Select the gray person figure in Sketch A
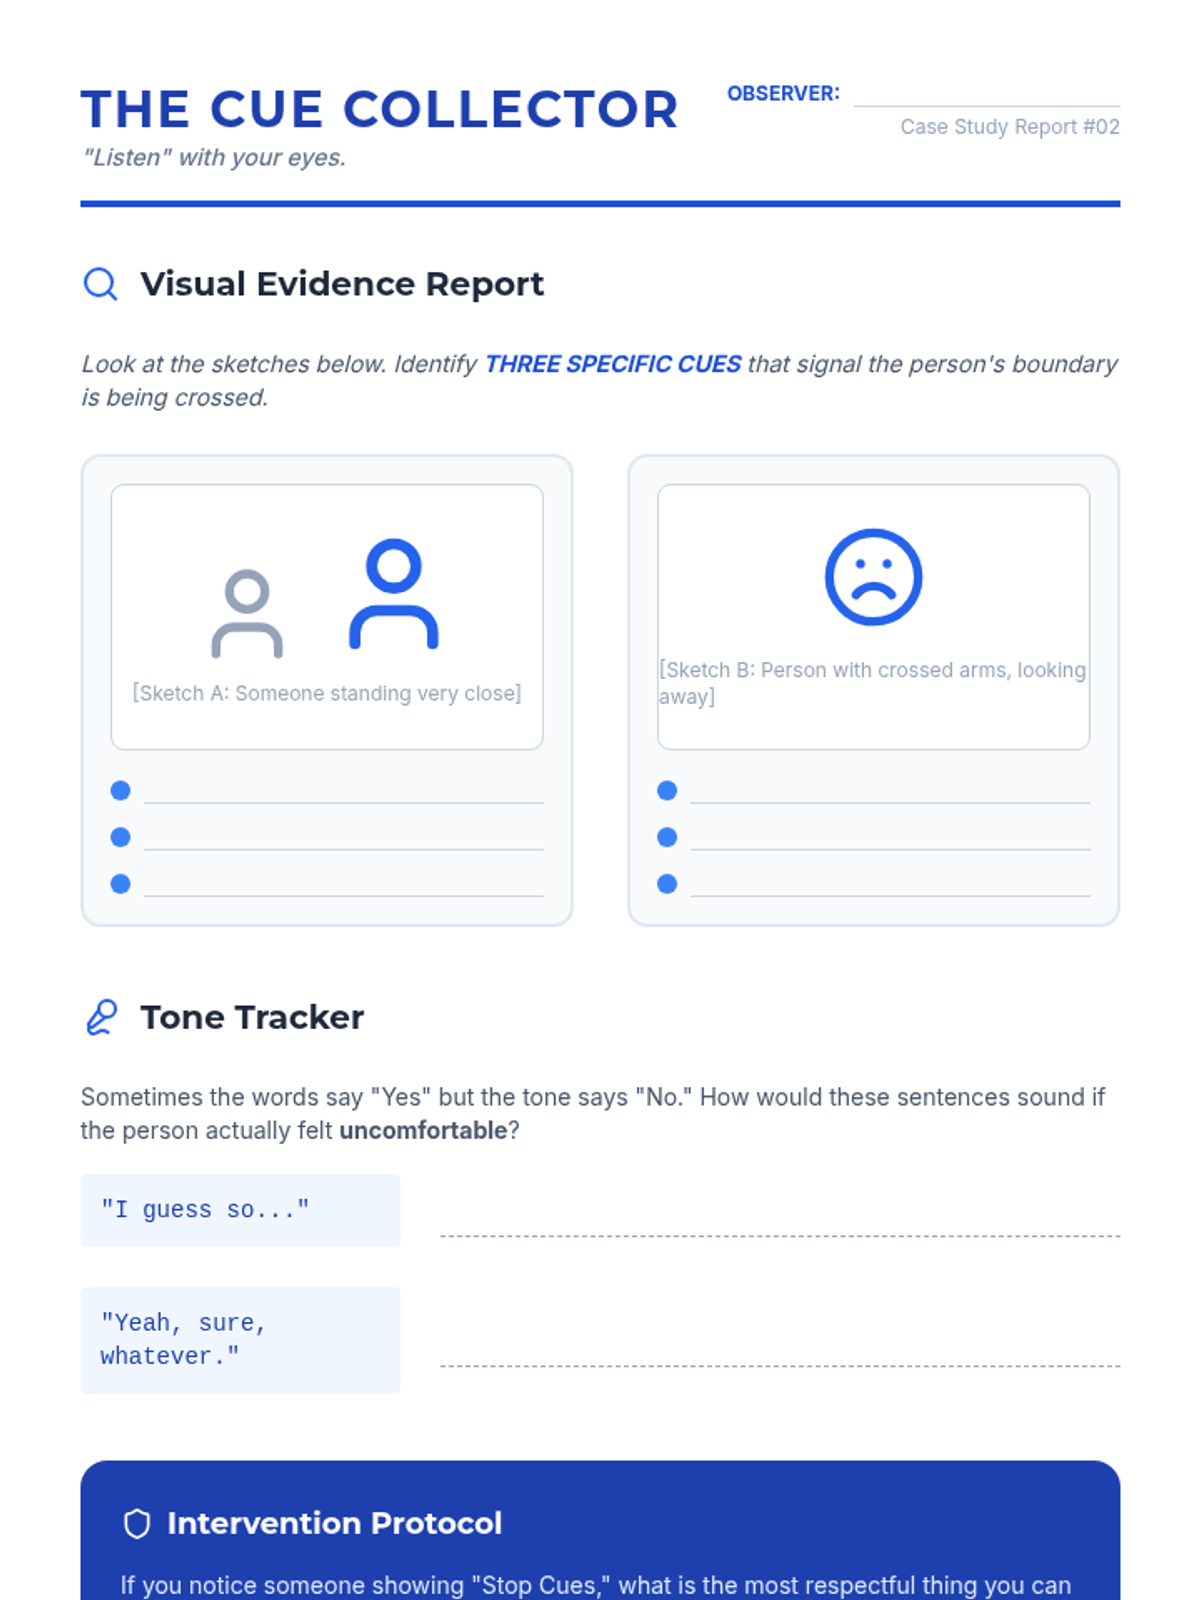This screenshot has height=1600, width=1200. (247, 614)
